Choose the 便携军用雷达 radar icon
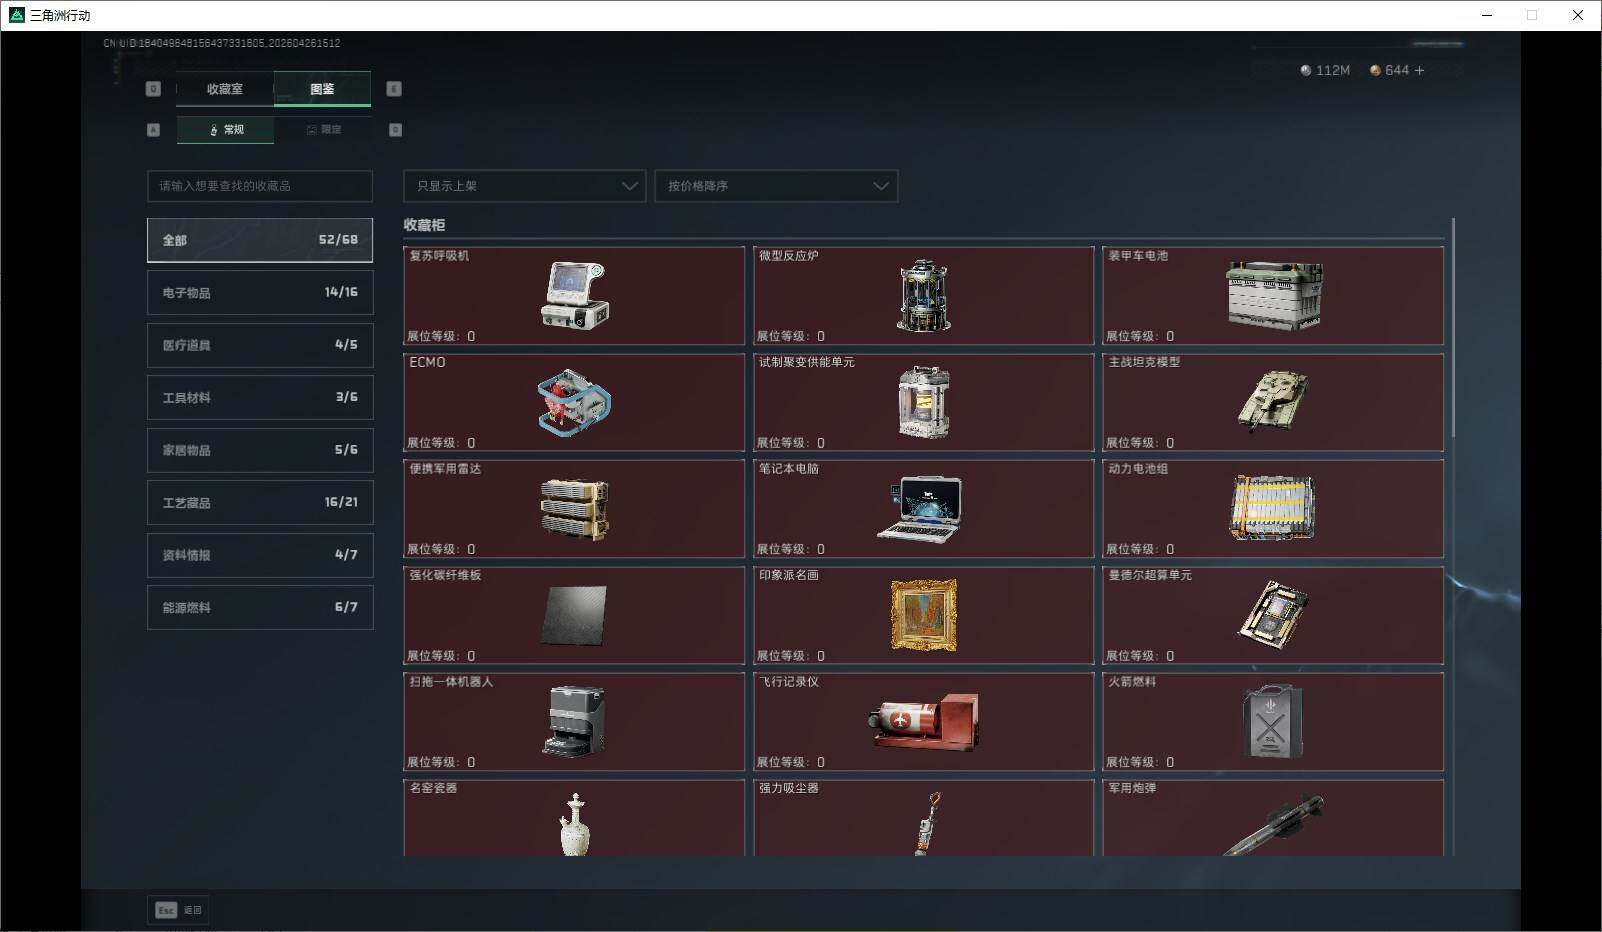The height and width of the screenshot is (932, 1602). pyautogui.click(x=574, y=509)
